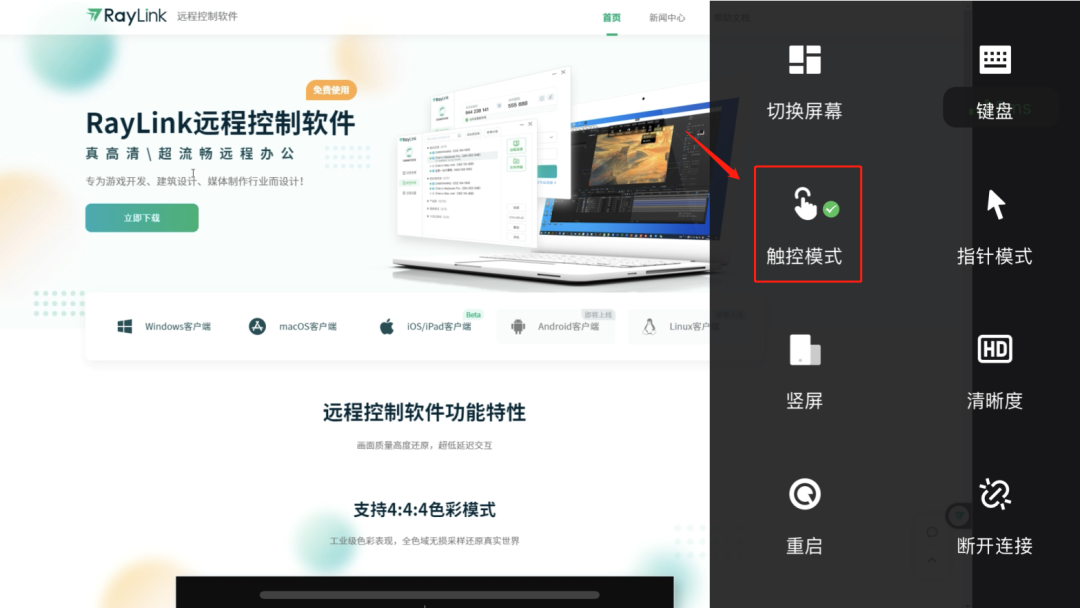Click the 立即下载 download button

pyautogui.click(x=142, y=218)
